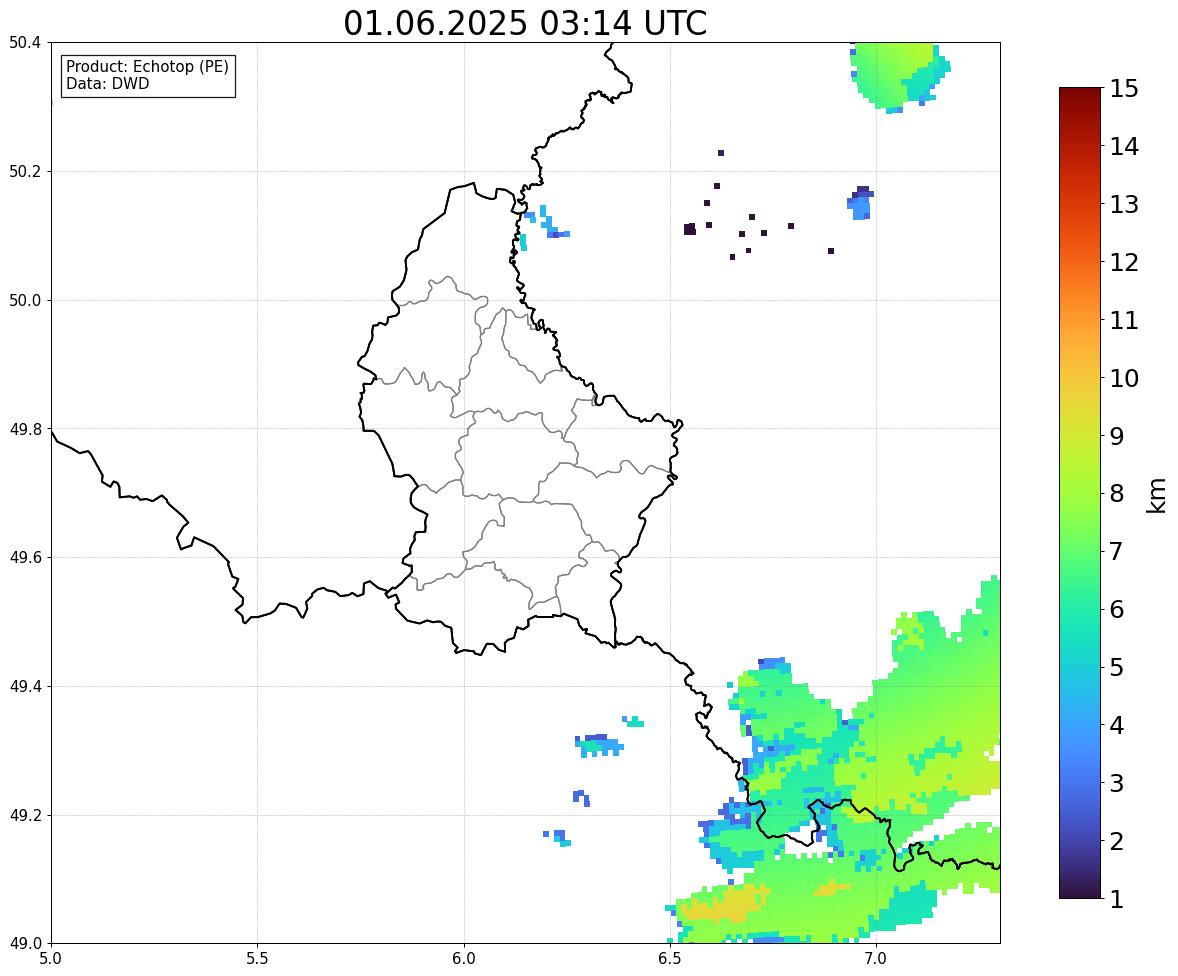Click the latitude tick label "49.2"
The image size is (1178, 976).
pyautogui.click(x=25, y=815)
